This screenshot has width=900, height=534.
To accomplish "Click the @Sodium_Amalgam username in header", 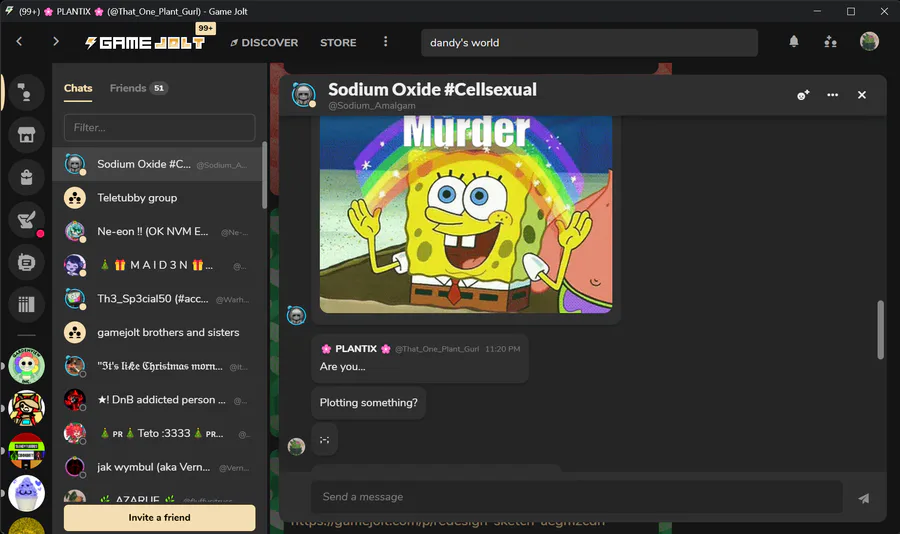I will point(372,106).
